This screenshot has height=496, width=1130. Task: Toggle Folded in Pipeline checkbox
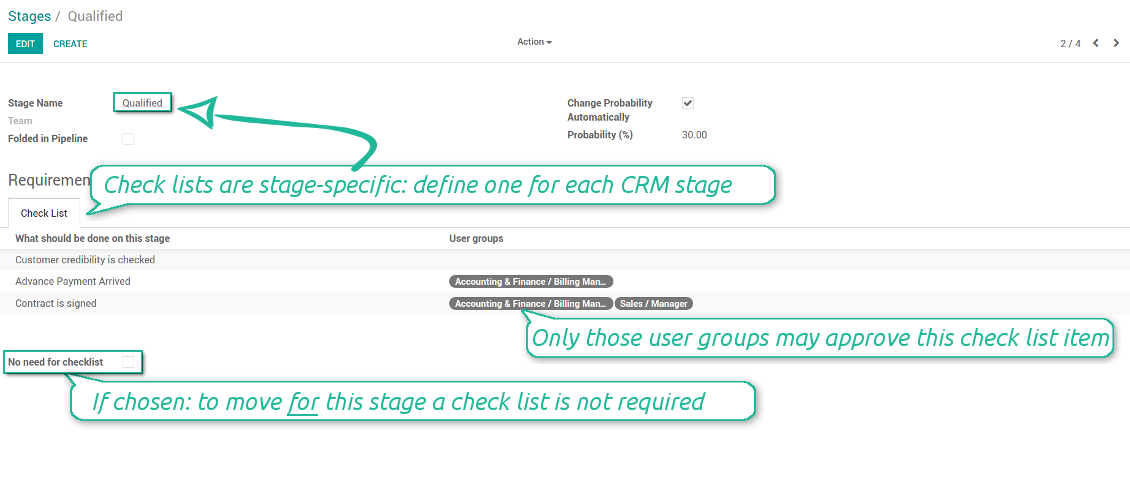pyautogui.click(x=128, y=139)
